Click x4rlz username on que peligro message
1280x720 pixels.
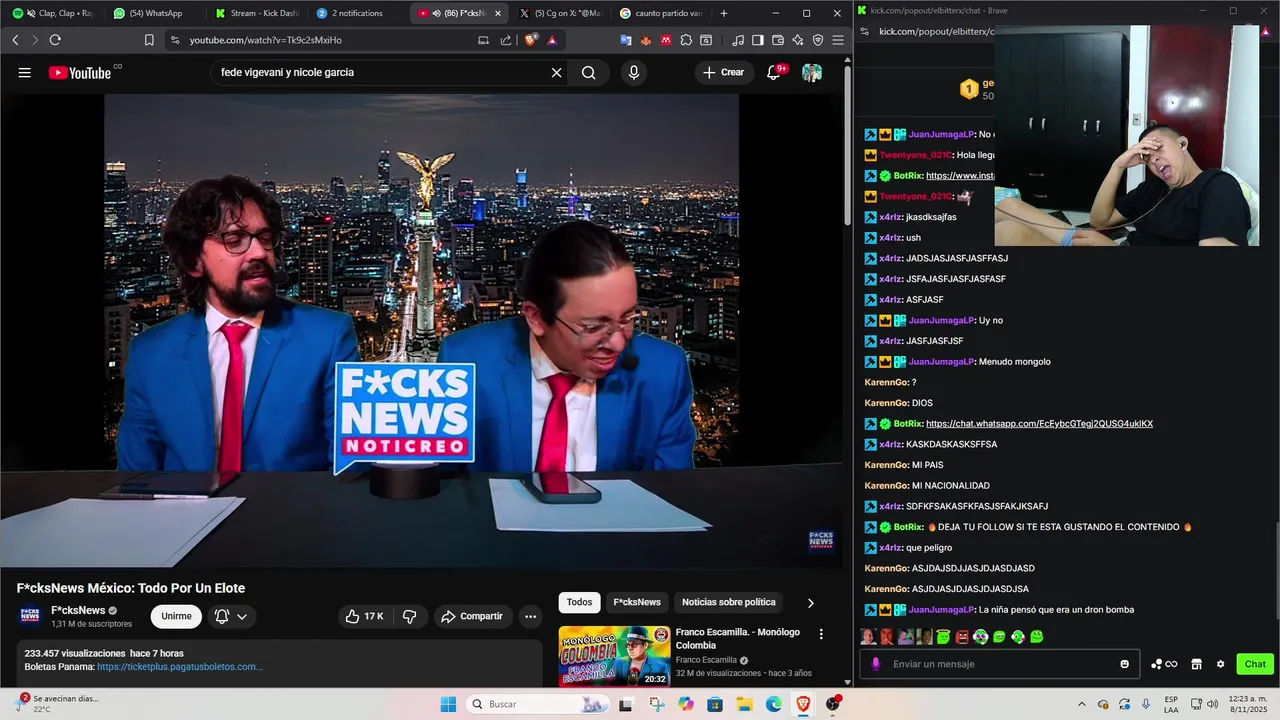tap(891, 548)
